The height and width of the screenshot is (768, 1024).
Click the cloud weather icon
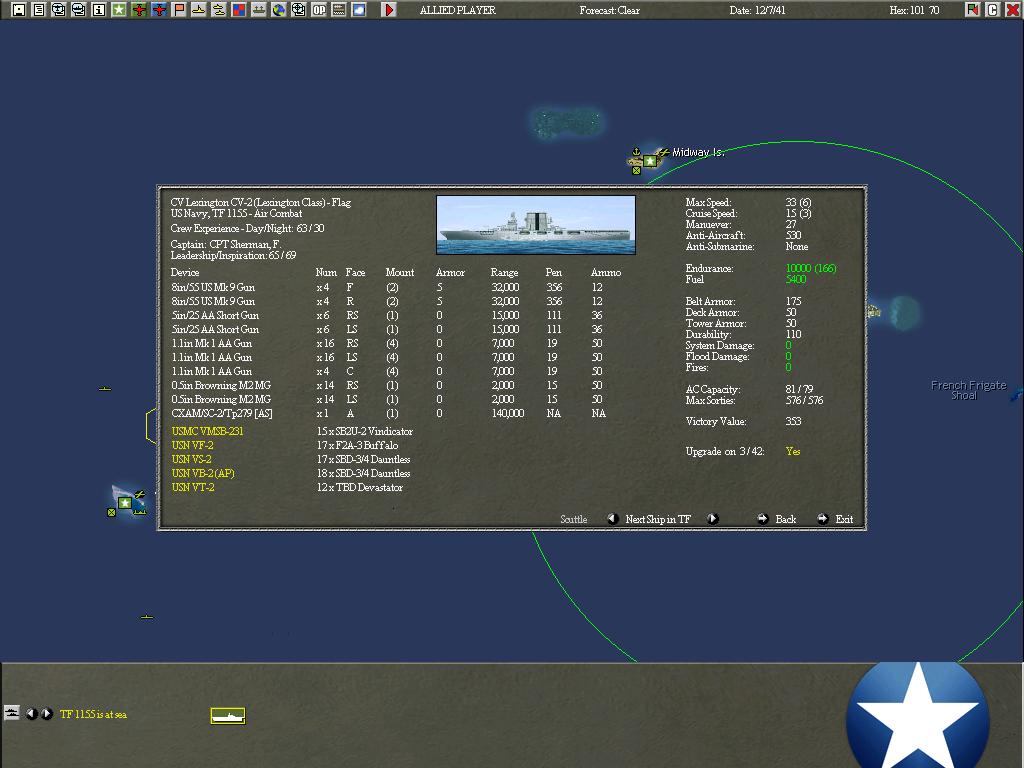click(x=359, y=10)
